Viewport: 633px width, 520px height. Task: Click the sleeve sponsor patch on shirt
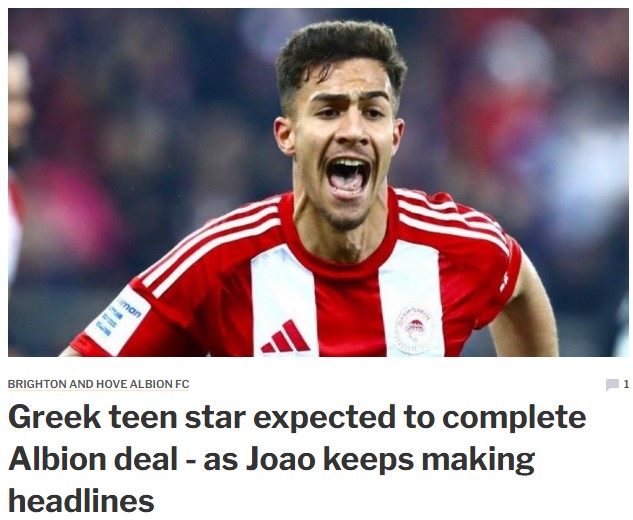118,320
